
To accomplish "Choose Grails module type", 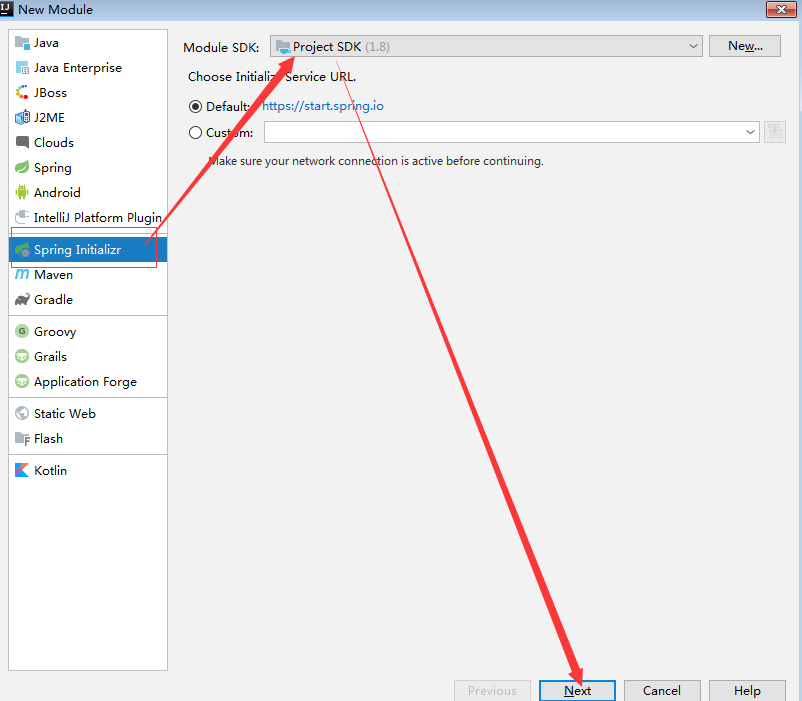I will click(x=88, y=356).
